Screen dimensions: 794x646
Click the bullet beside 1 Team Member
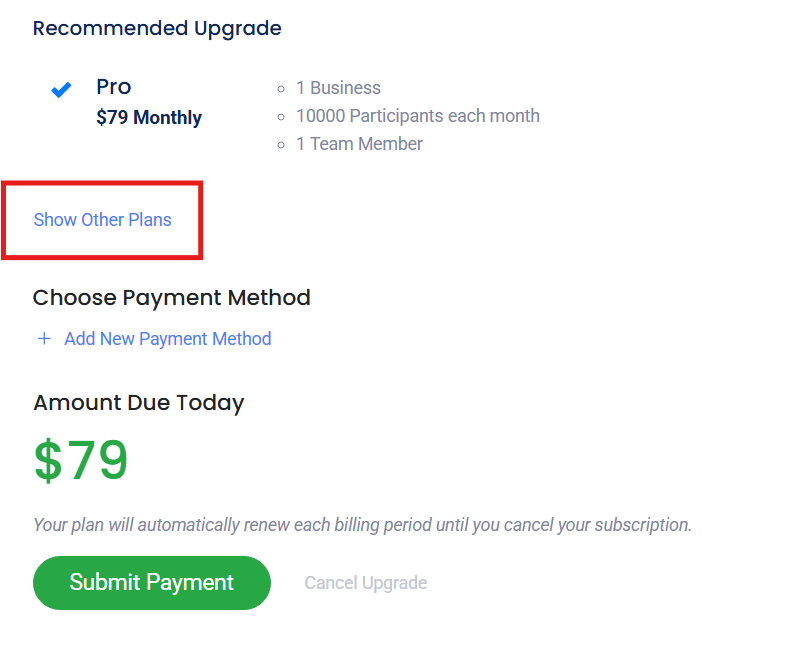pyautogui.click(x=282, y=145)
